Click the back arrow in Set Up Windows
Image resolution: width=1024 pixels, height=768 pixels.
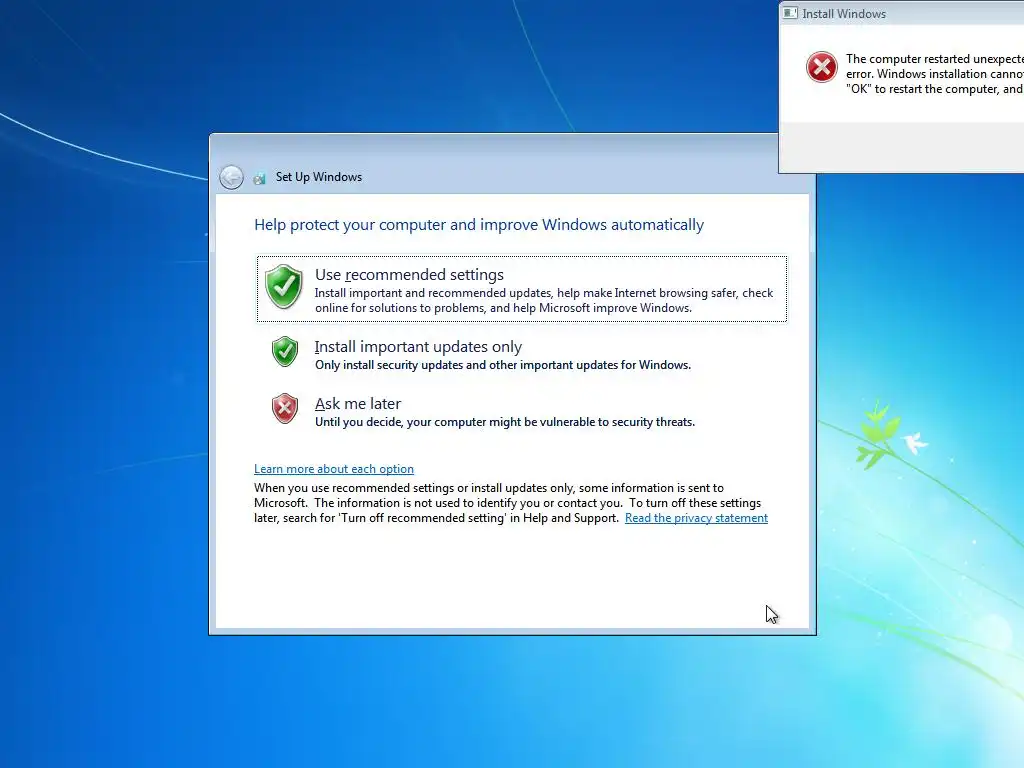point(231,177)
